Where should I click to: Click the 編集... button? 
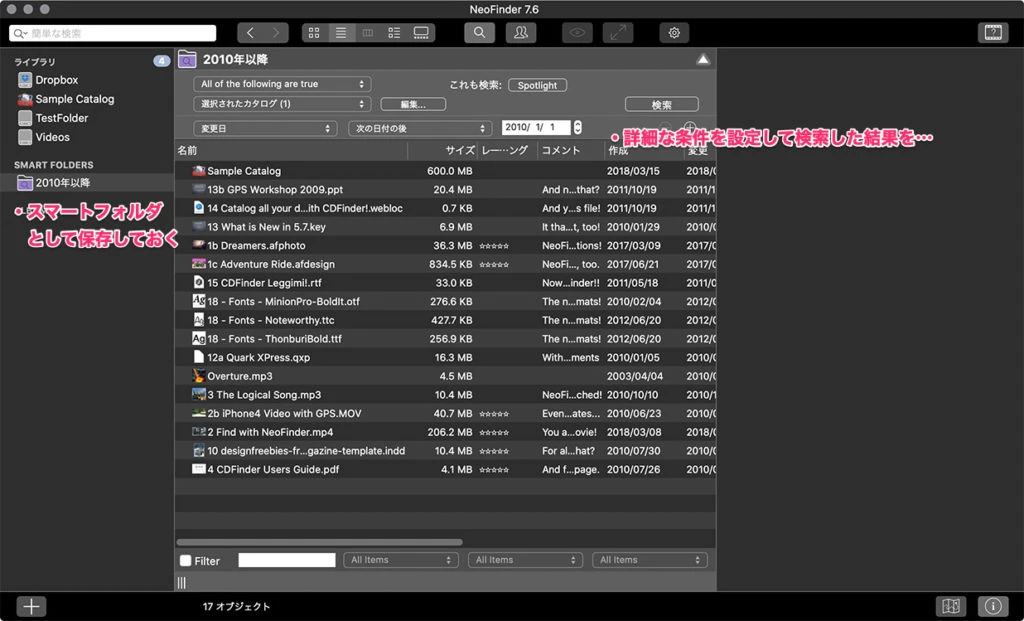point(413,104)
